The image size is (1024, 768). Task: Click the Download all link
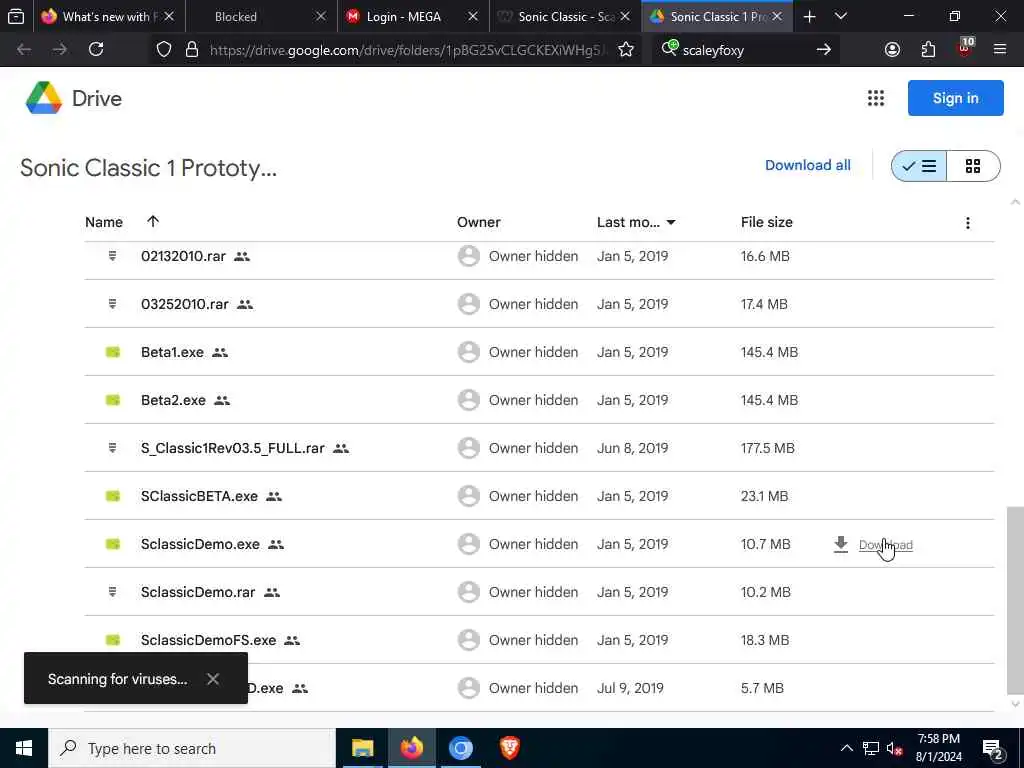pos(807,165)
